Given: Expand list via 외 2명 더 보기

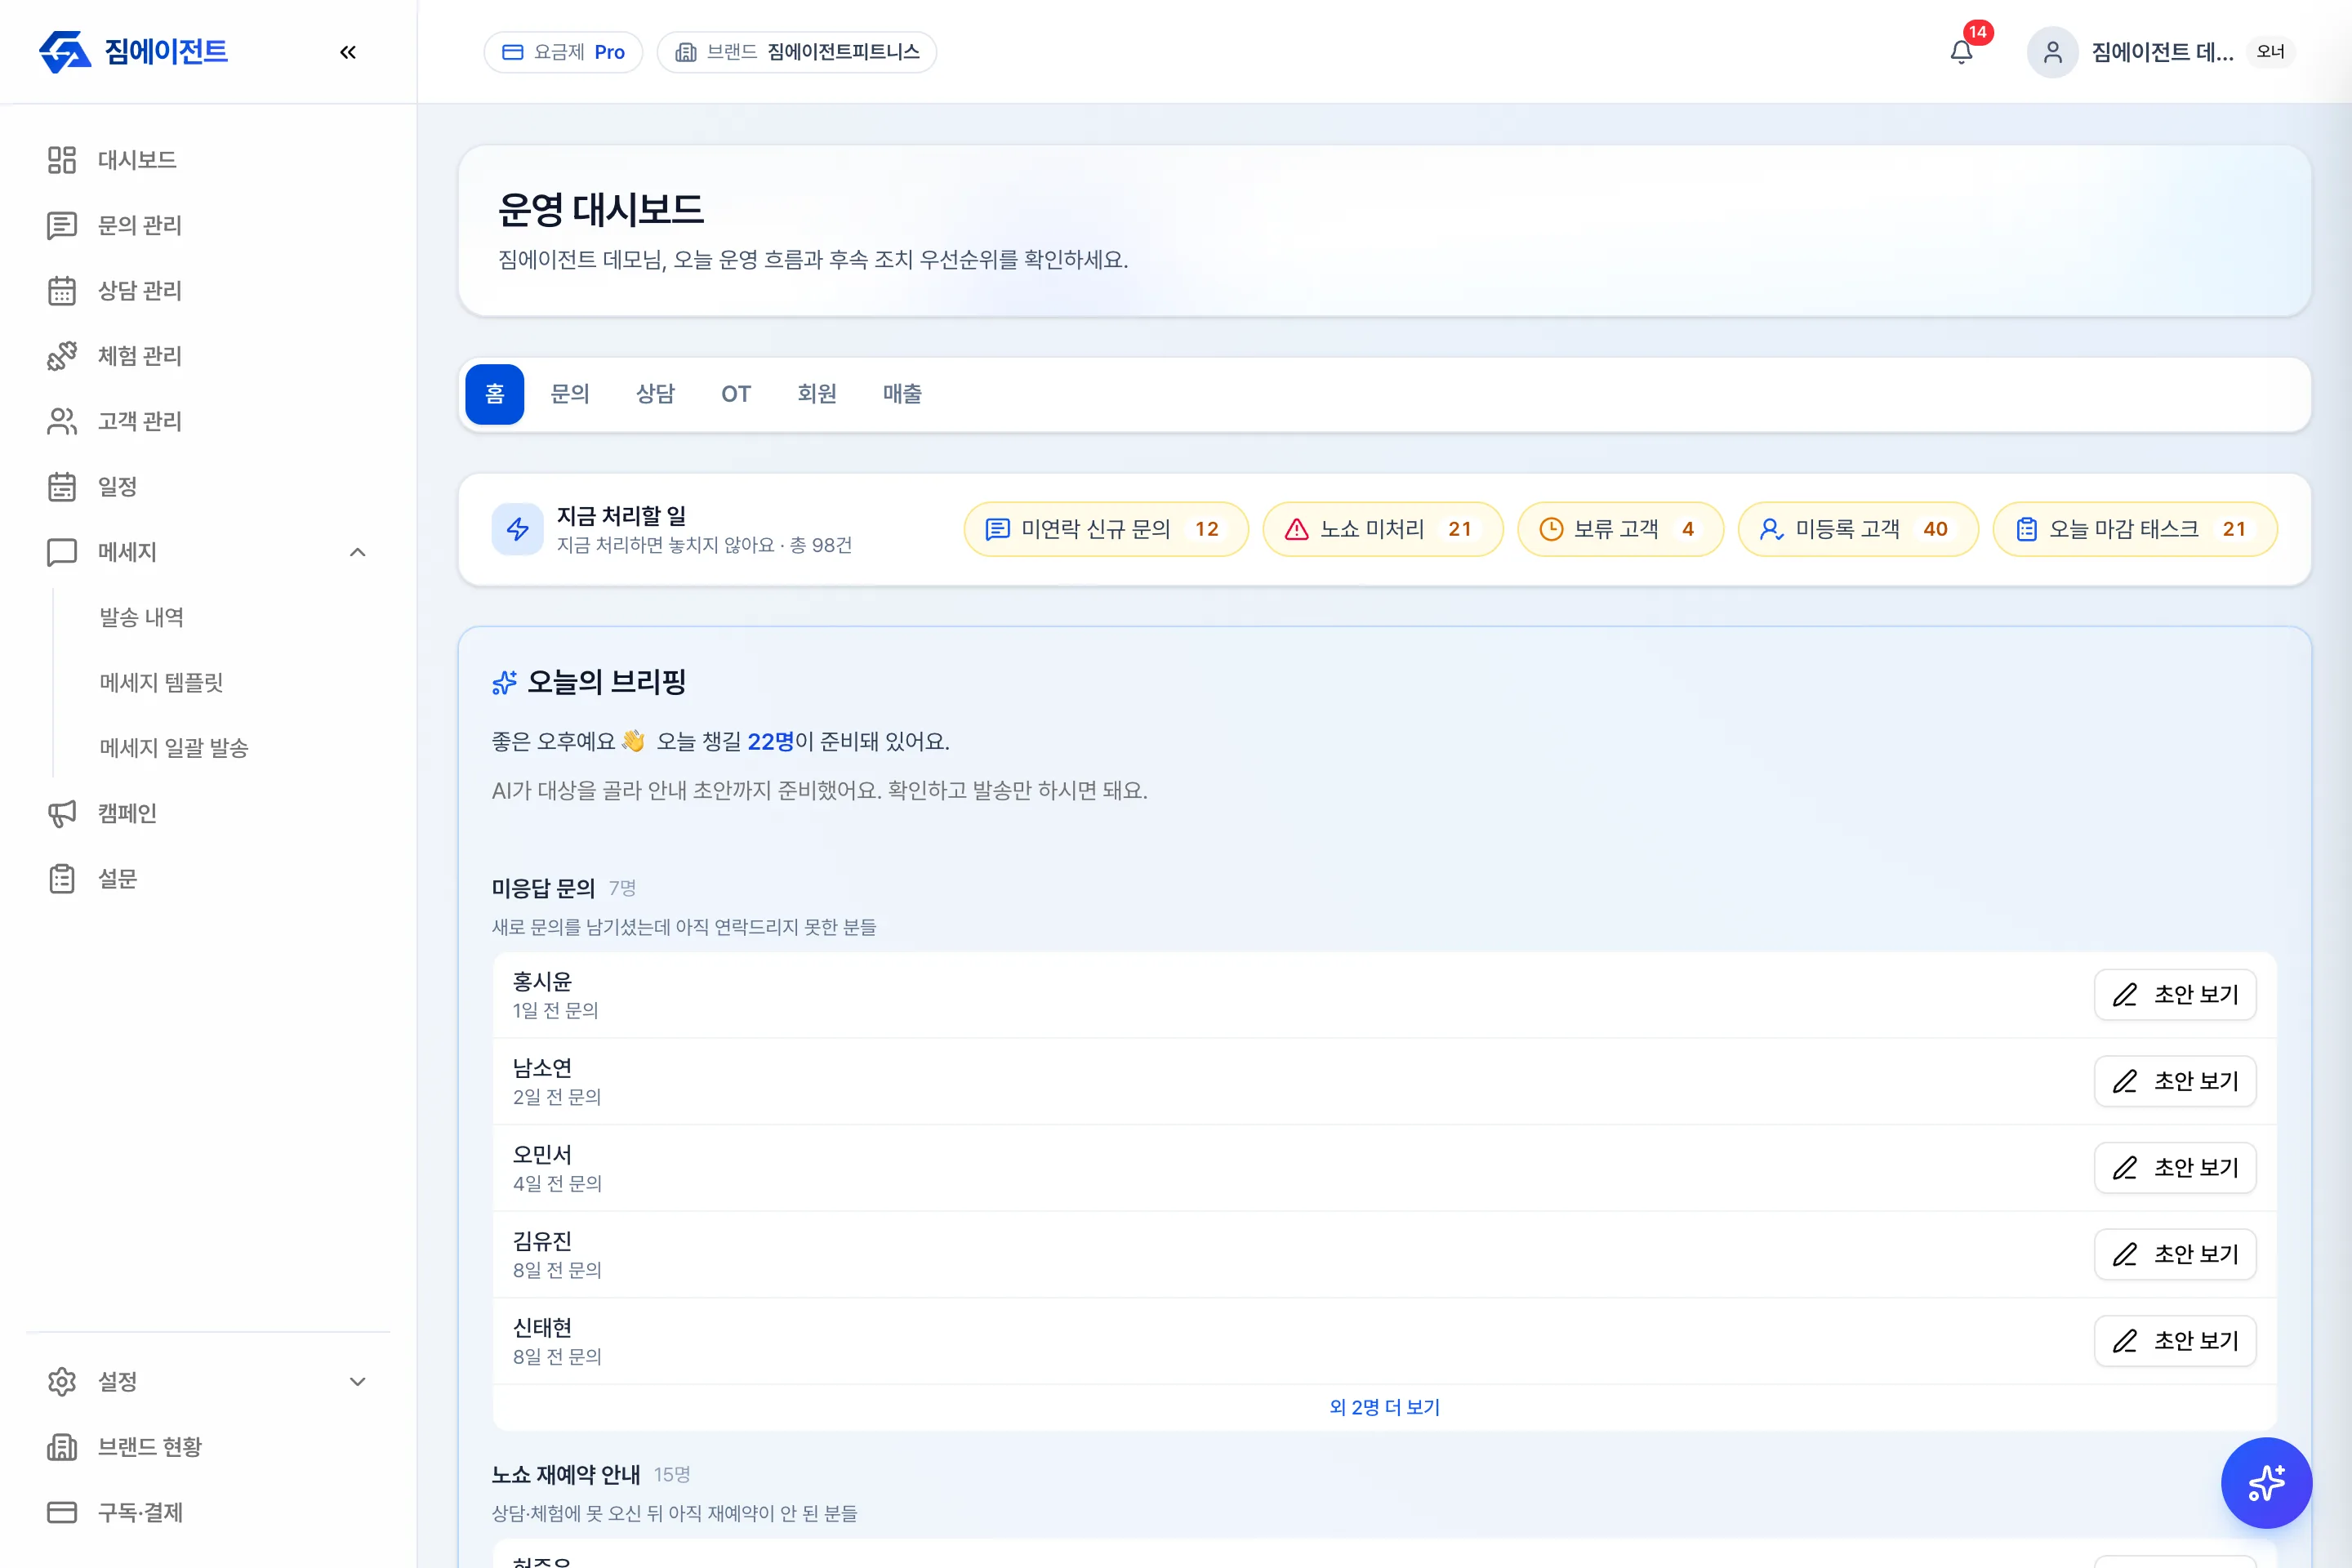Looking at the screenshot, I should coord(1385,1407).
